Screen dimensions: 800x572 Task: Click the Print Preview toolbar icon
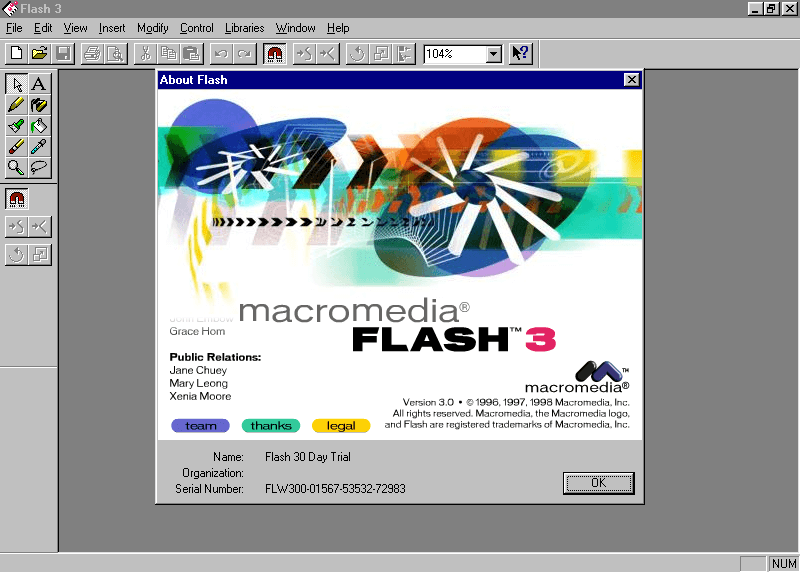[116, 54]
